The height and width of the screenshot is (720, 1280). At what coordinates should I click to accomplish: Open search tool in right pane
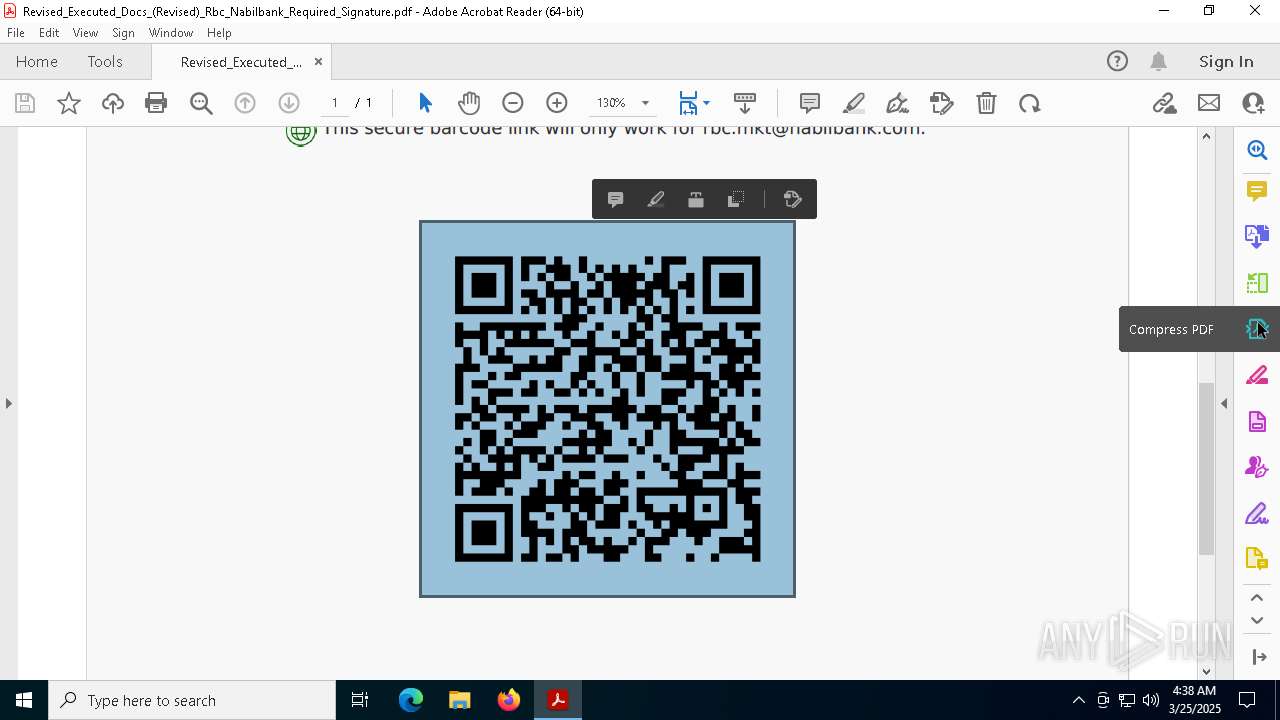1257,150
